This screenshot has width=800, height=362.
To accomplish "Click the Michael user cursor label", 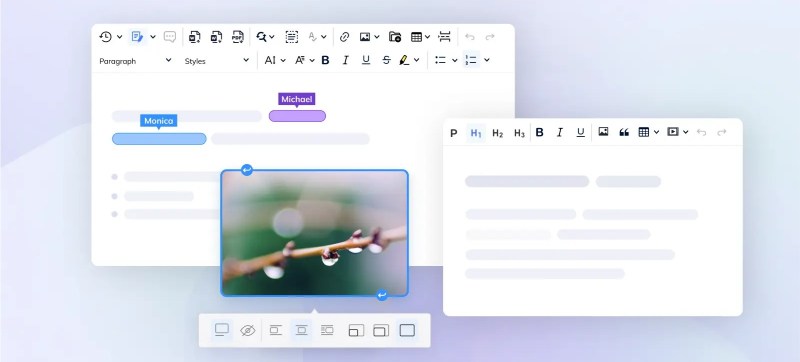I will pos(296,99).
